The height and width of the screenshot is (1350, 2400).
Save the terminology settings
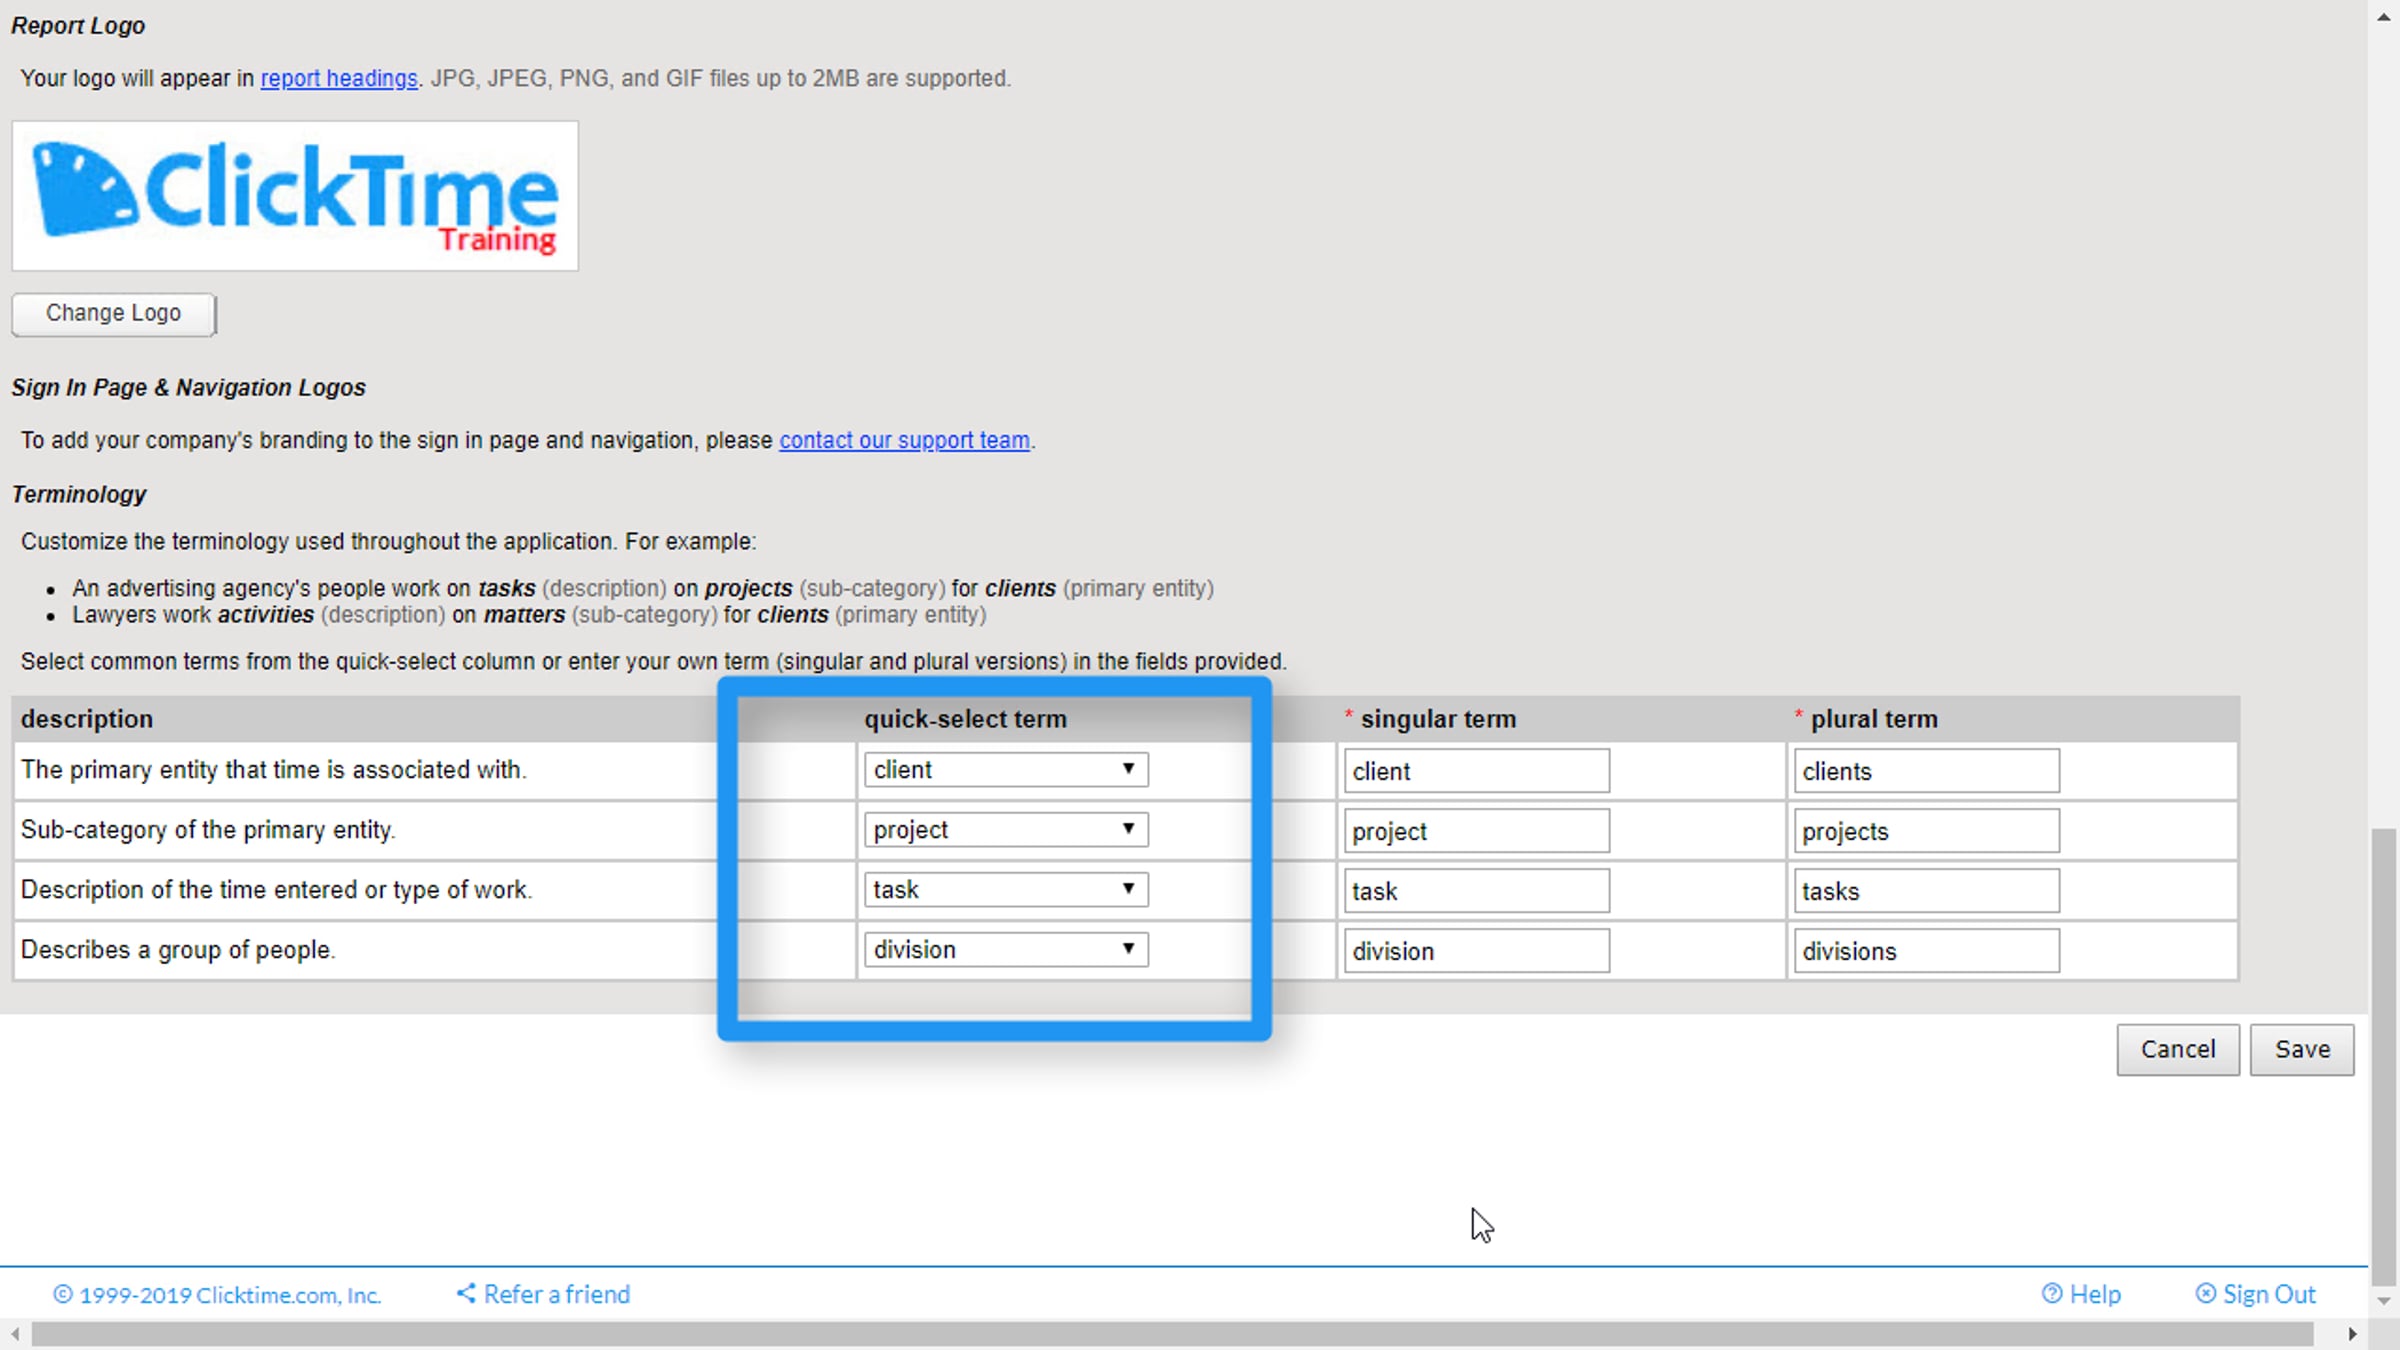[2302, 1049]
